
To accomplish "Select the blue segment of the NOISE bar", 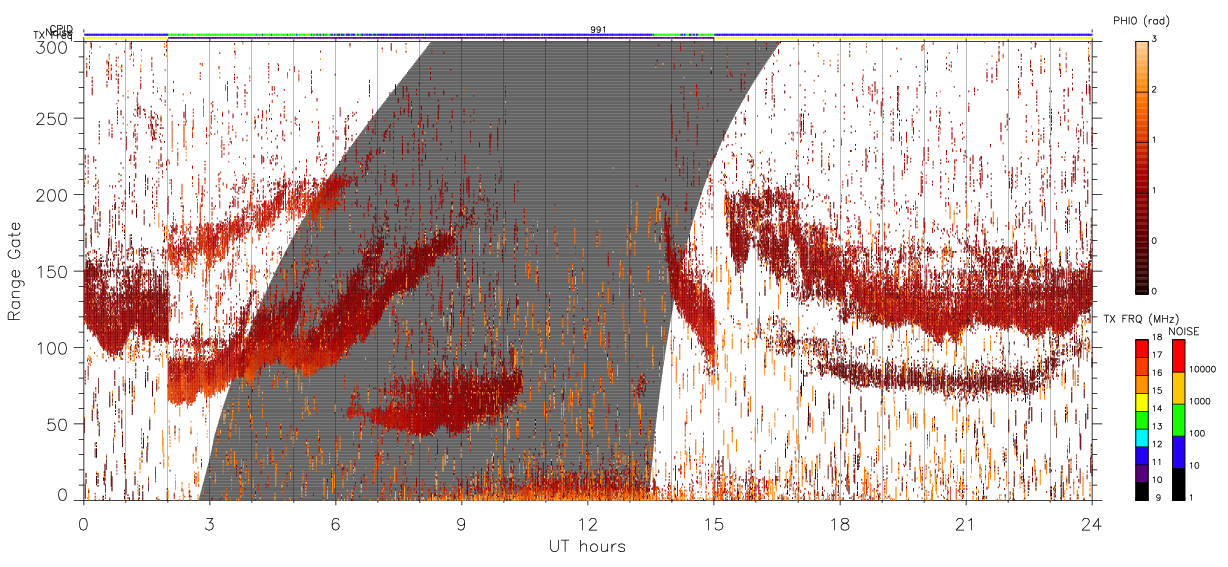I will [1179, 452].
